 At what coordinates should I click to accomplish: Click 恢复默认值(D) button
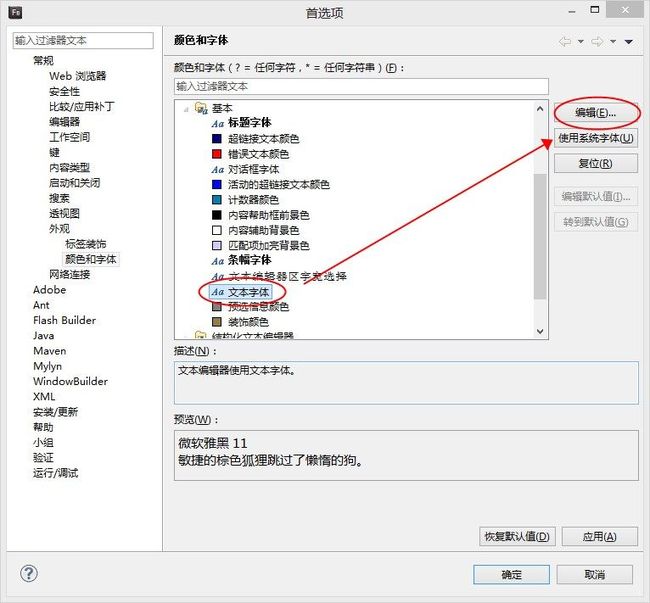click(517, 536)
